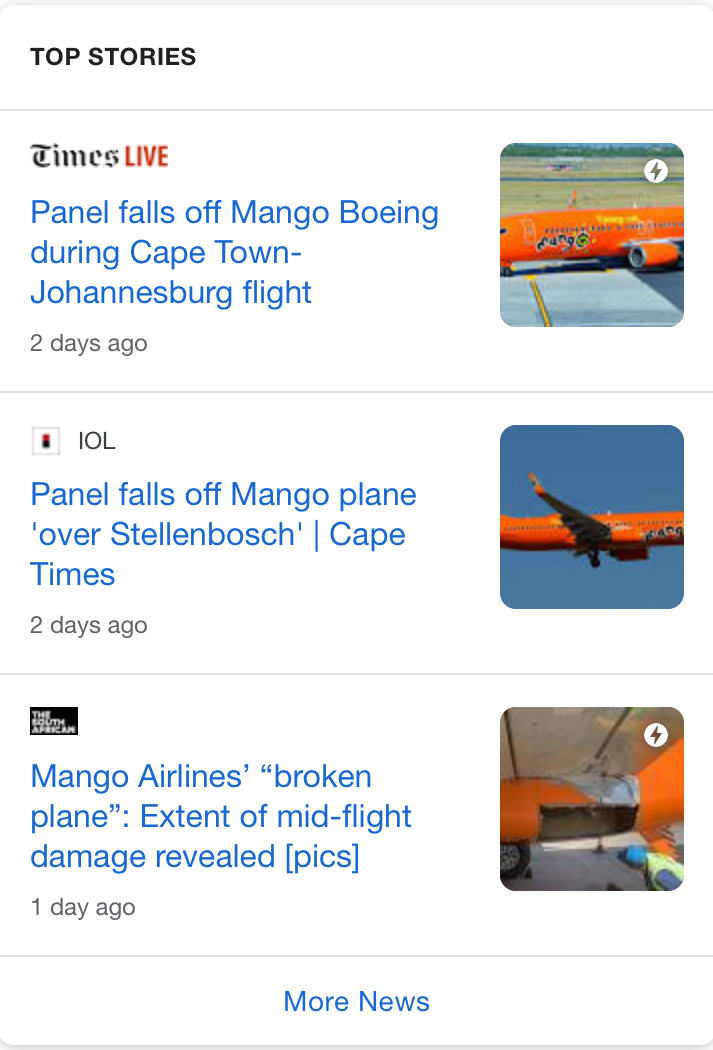Image resolution: width=713 pixels, height=1050 pixels.
Task: Open the 'over Stellenbosch' Cape Times headline
Action: [x=224, y=534]
